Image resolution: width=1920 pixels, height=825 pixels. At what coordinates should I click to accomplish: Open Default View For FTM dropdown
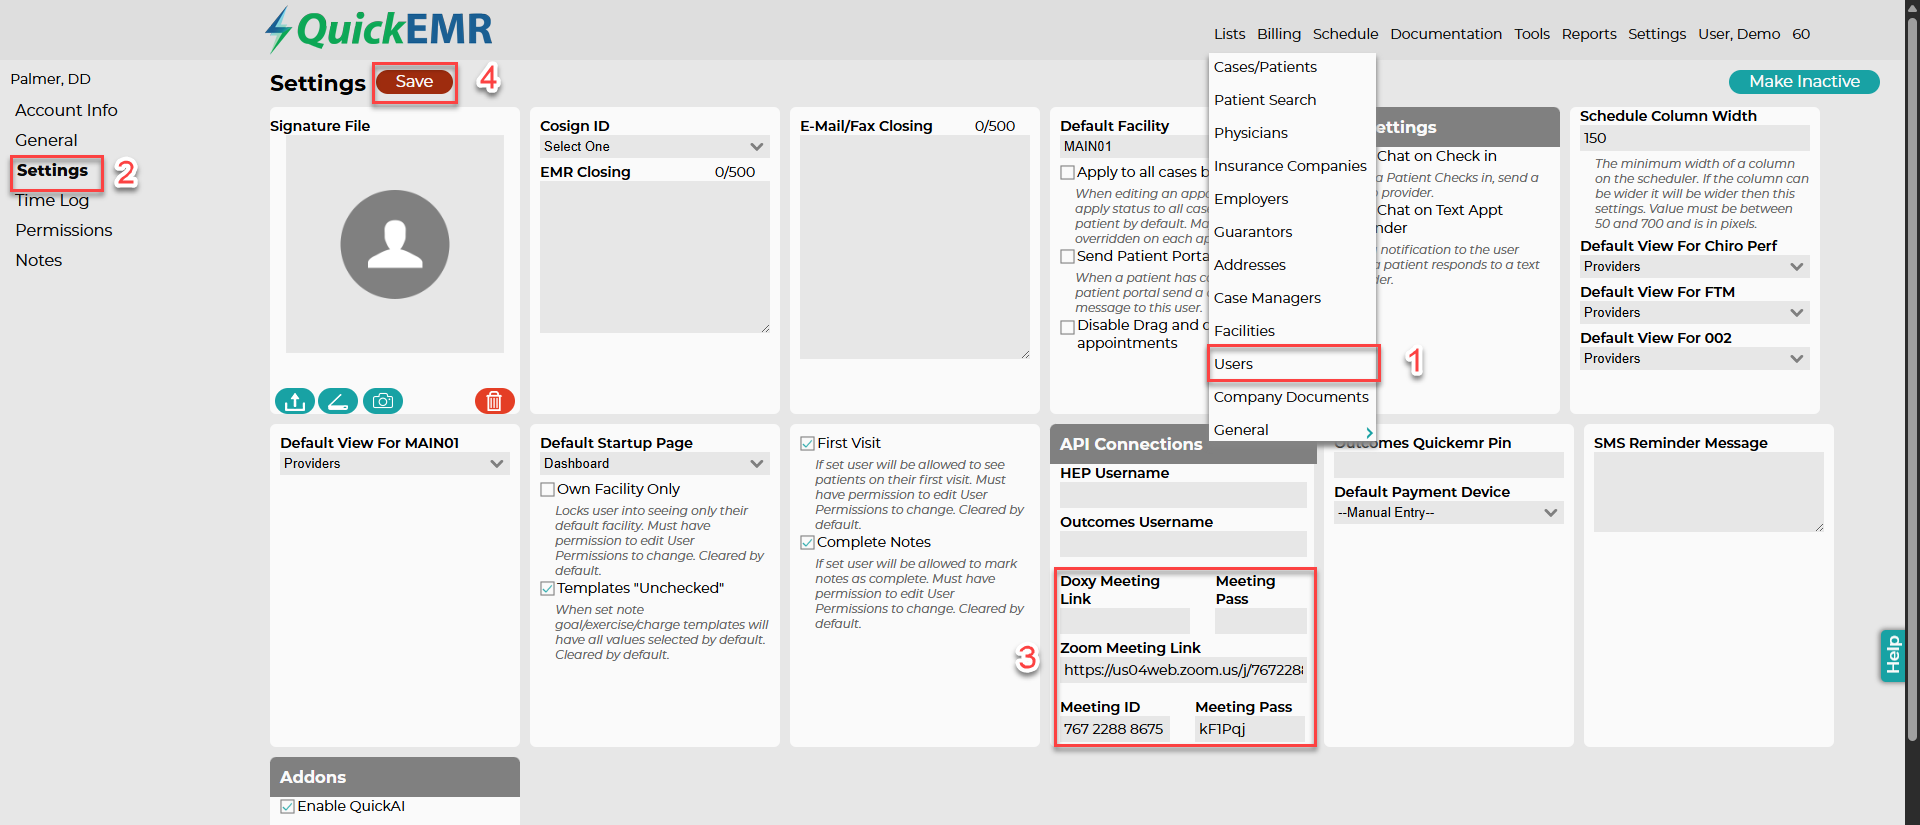point(1695,313)
